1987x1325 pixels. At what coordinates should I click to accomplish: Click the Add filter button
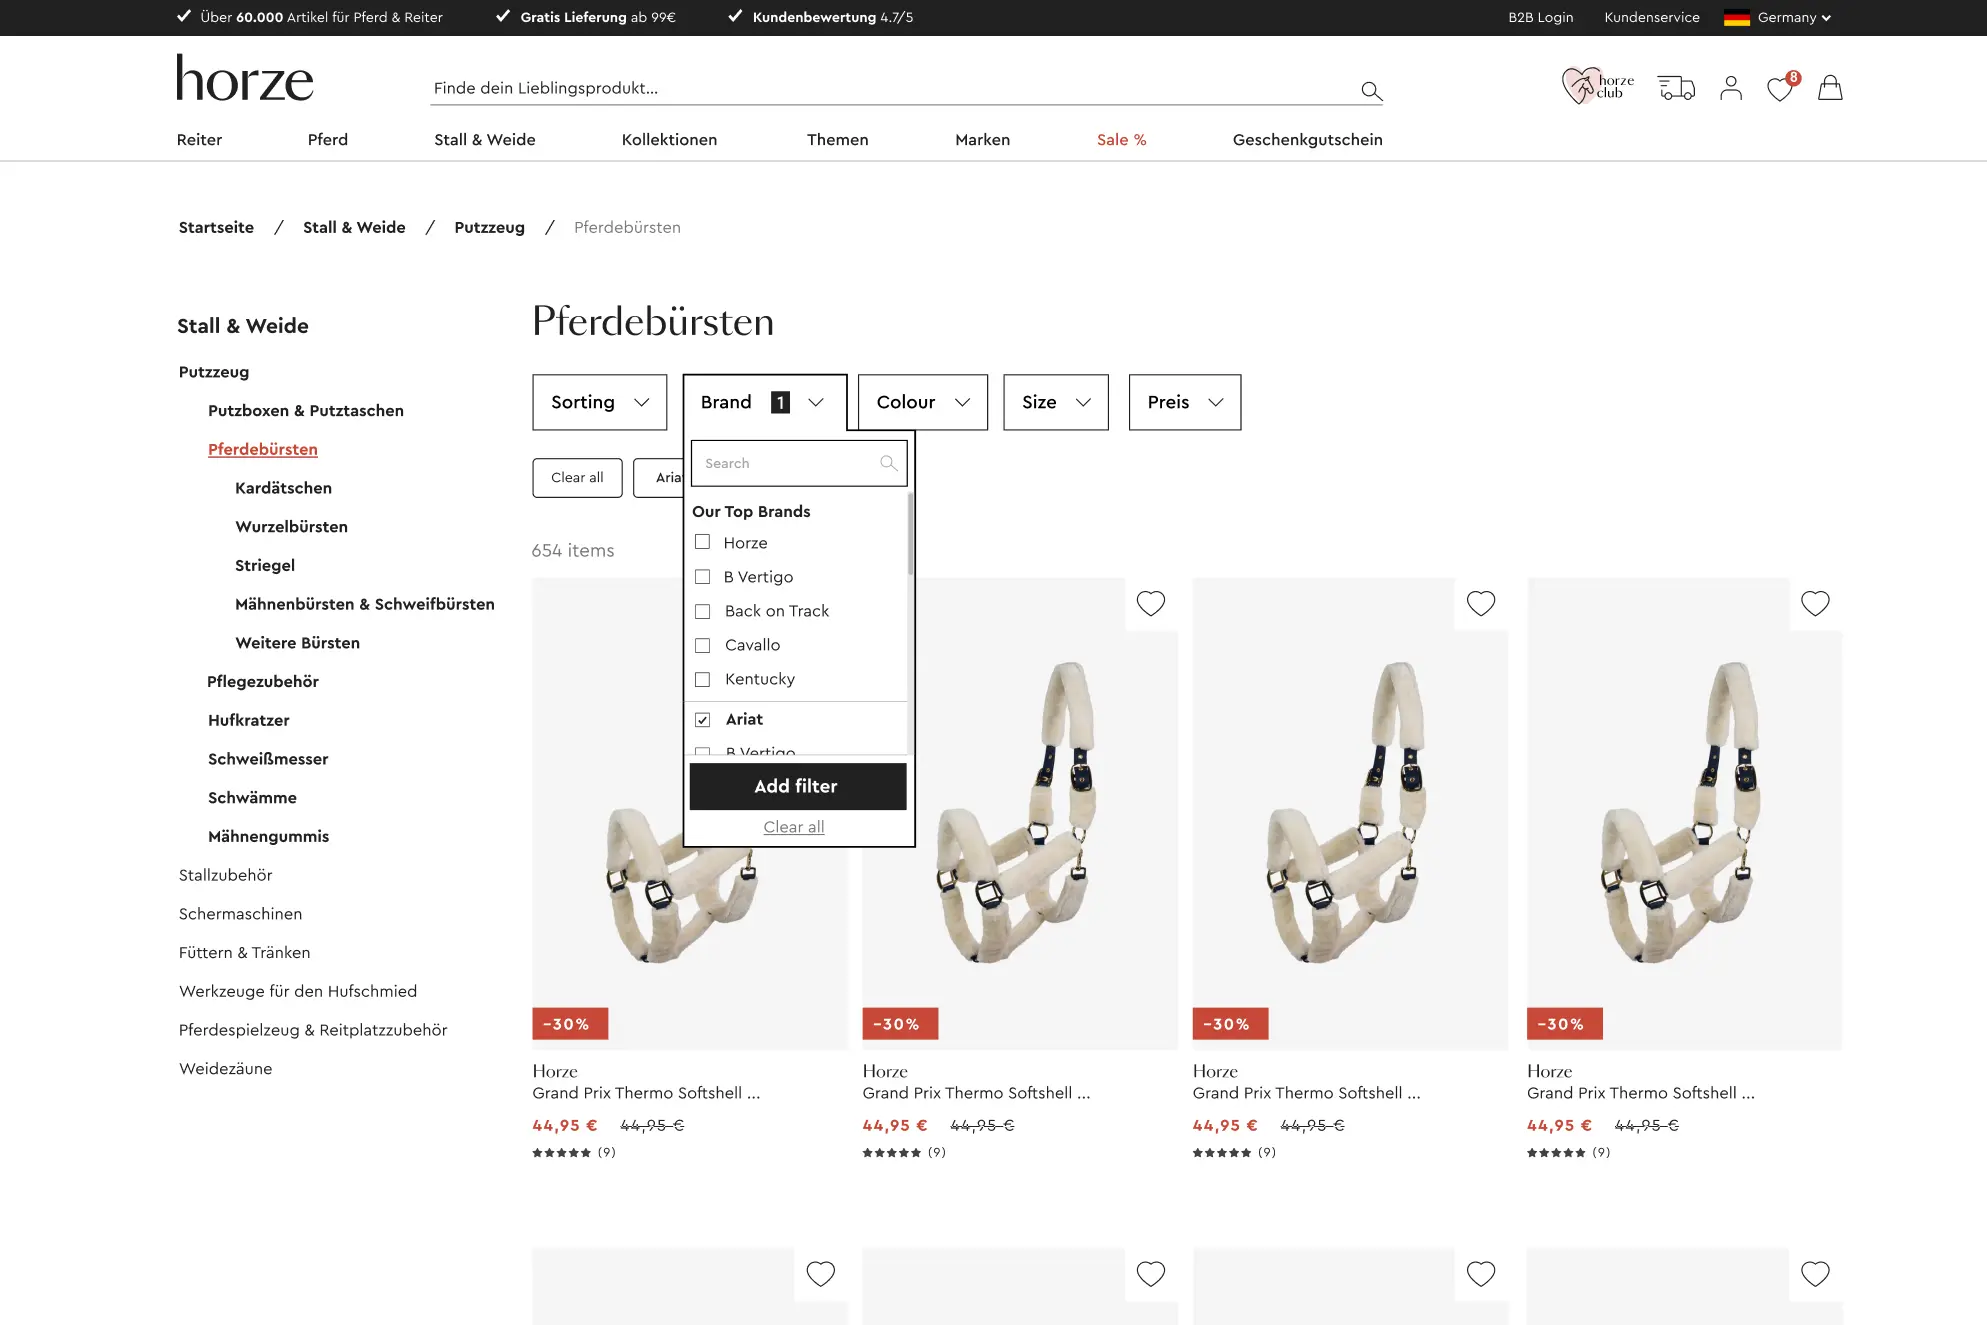pyautogui.click(x=797, y=786)
